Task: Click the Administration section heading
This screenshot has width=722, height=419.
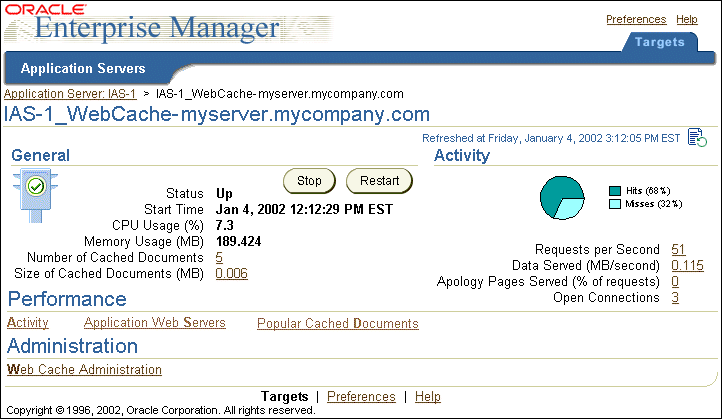Action: pos(73,346)
